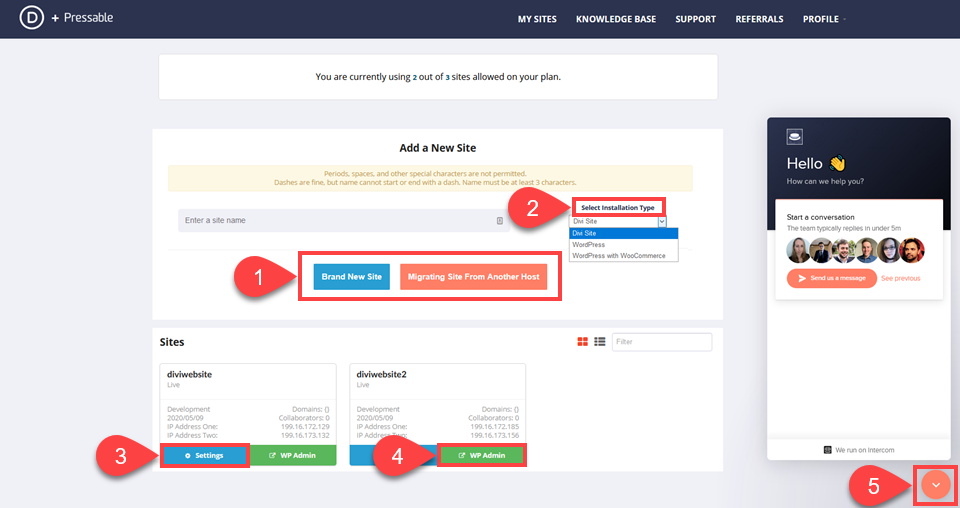Go to My Sites
This screenshot has width=960, height=508.
pyautogui.click(x=537, y=19)
